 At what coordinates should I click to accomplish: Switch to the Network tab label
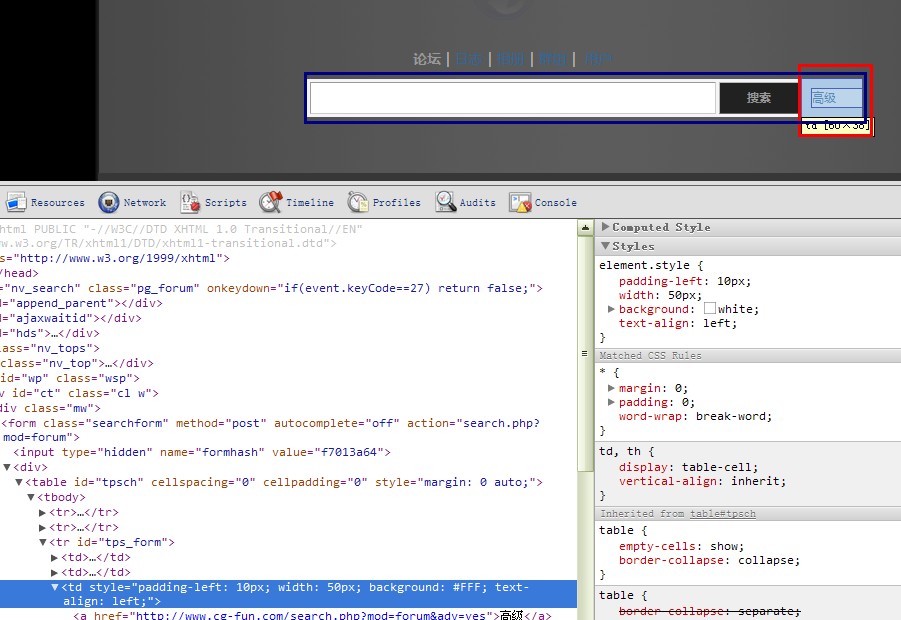tap(145, 202)
